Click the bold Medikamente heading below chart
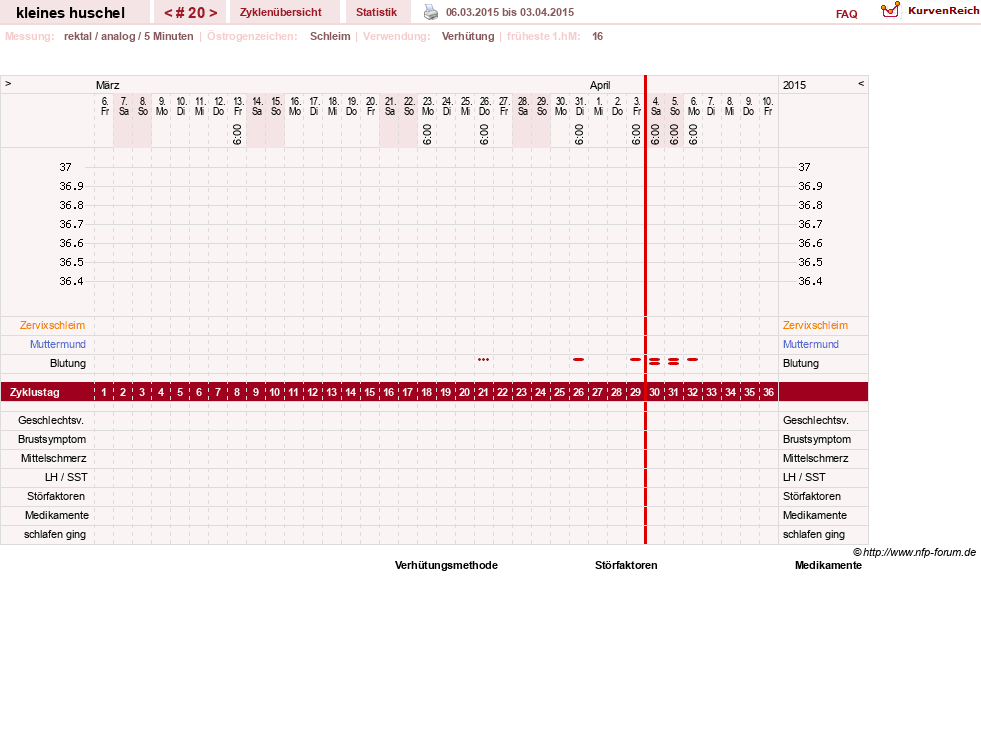 (x=828, y=565)
